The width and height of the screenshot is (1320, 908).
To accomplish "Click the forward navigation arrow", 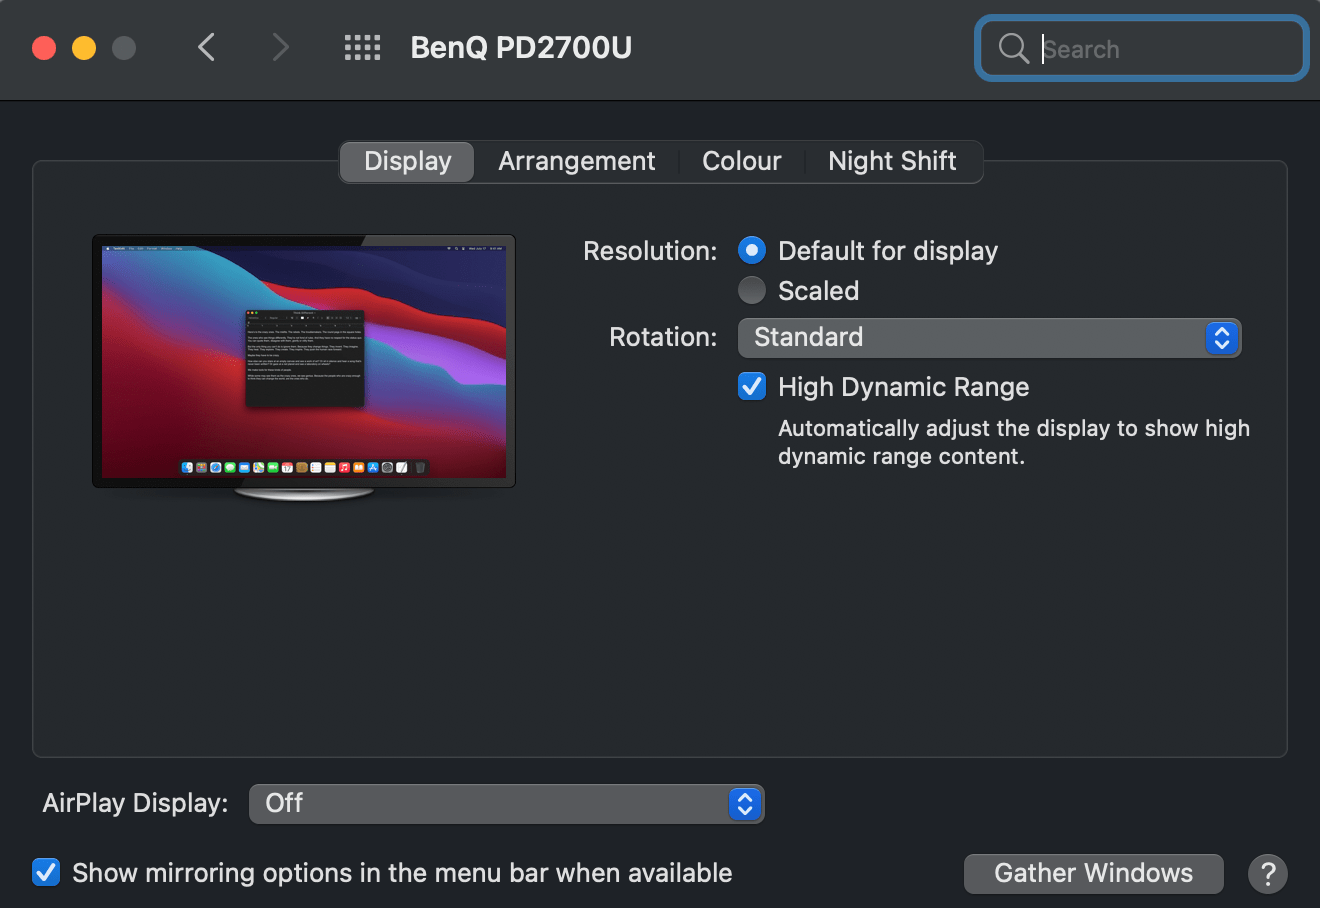I will point(281,47).
